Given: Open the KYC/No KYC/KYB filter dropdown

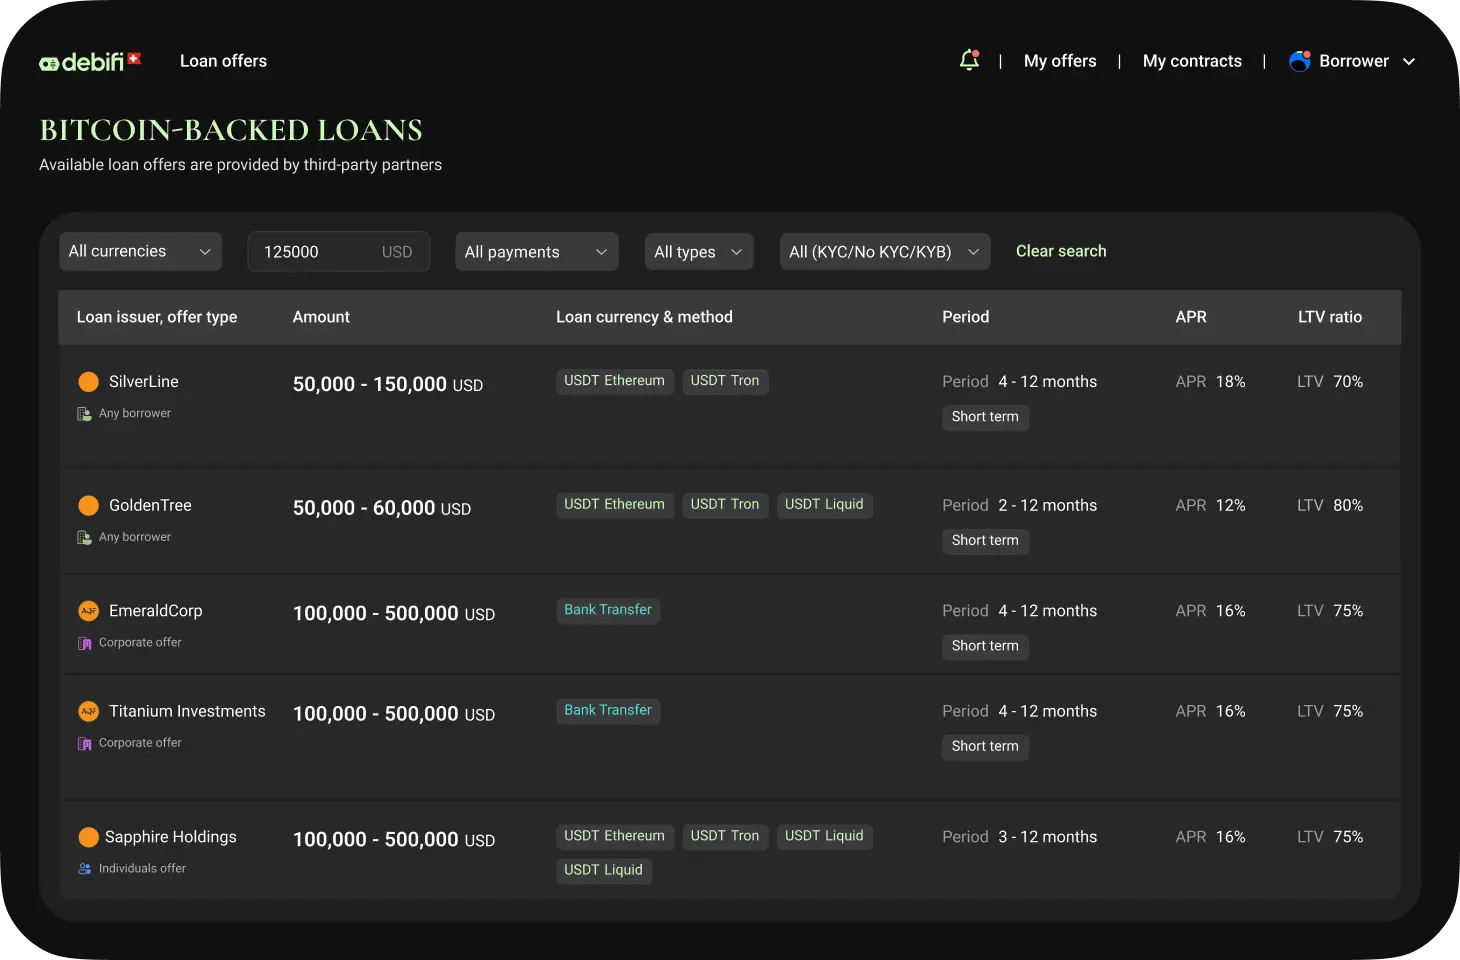Looking at the screenshot, I should click(x=885, y=252).
